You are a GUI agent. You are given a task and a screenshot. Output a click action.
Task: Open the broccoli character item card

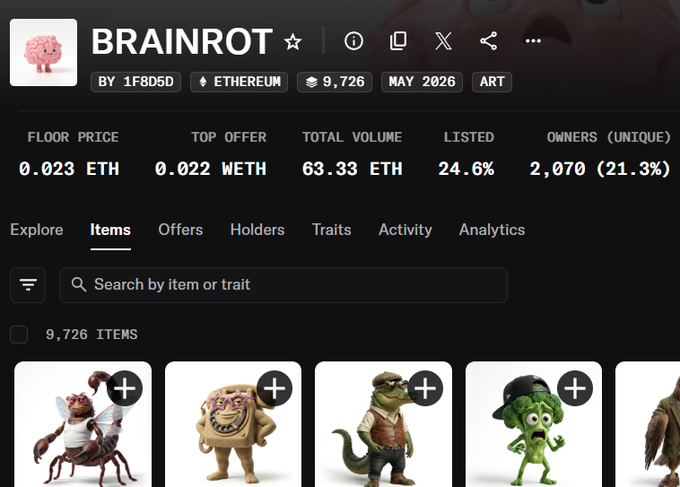click(533, 424)
